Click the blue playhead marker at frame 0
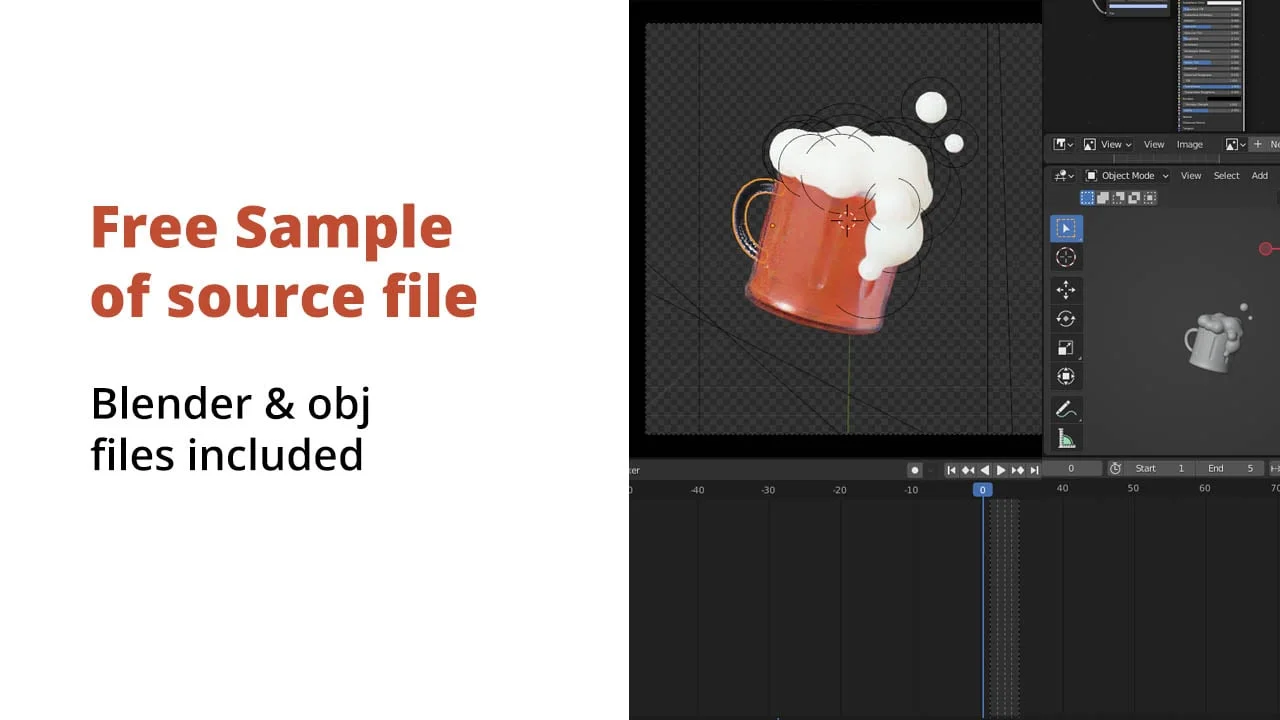Viewport: 1280px width, 720px height. 982,490
